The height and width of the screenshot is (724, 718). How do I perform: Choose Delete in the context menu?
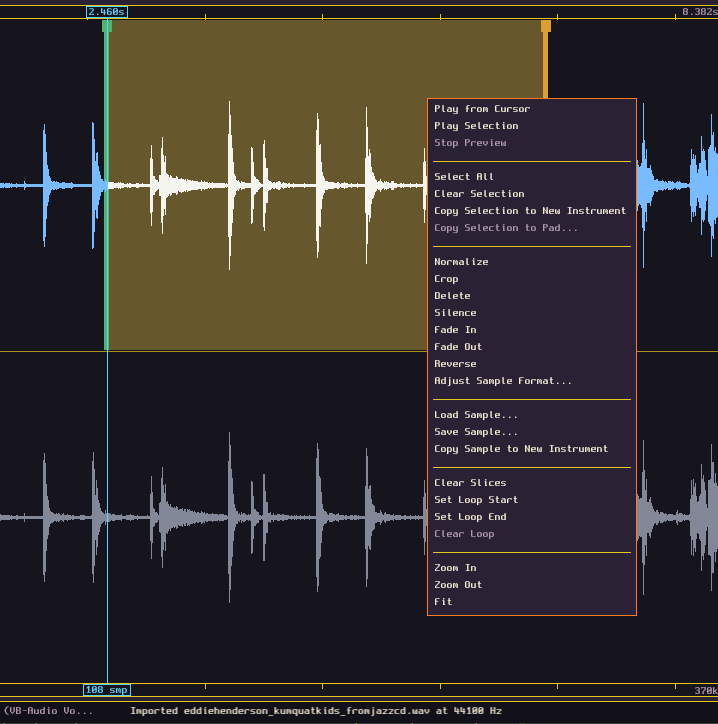tap(532, 296)
